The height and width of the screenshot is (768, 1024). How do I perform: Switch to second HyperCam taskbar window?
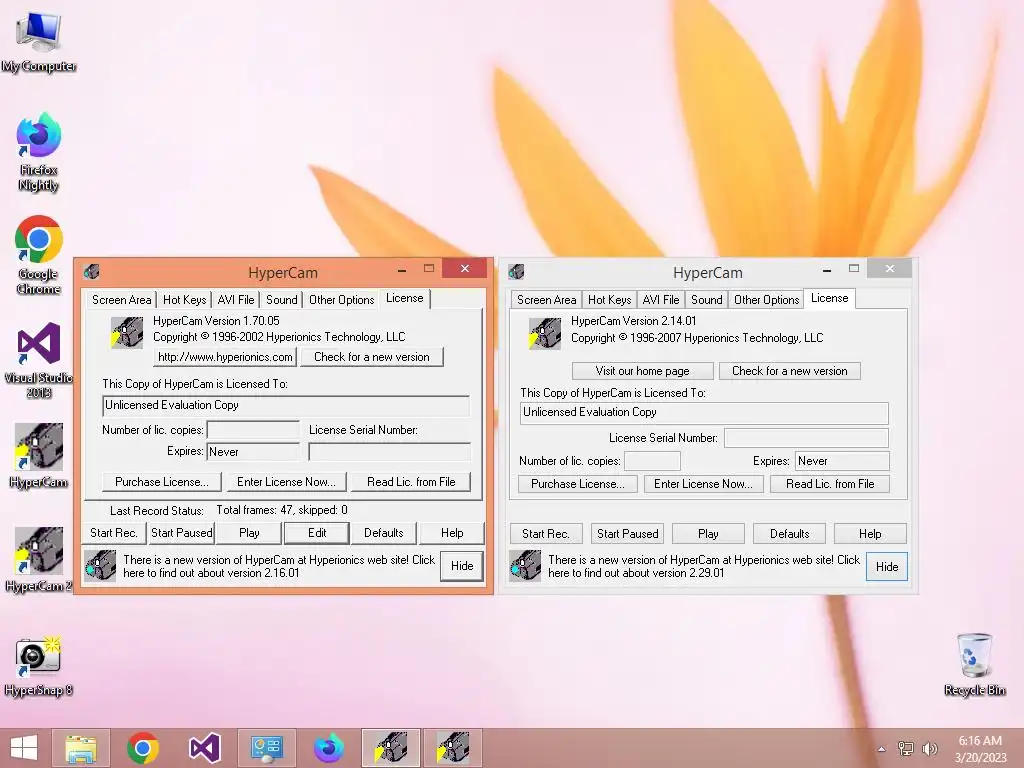coord(453,748)
